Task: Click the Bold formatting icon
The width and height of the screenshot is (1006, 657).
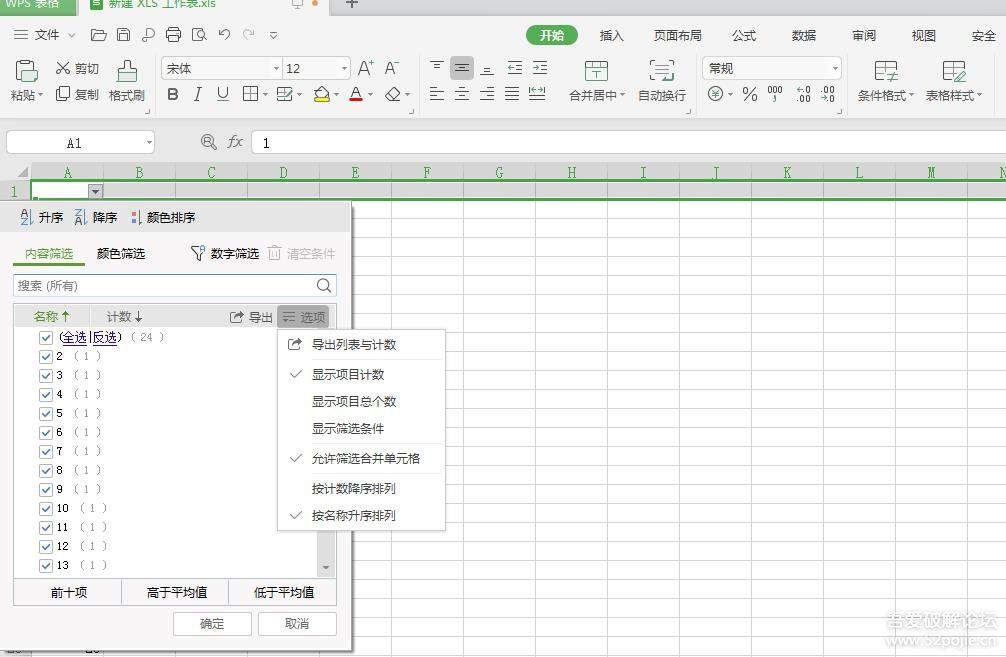Action: (173, 94)
